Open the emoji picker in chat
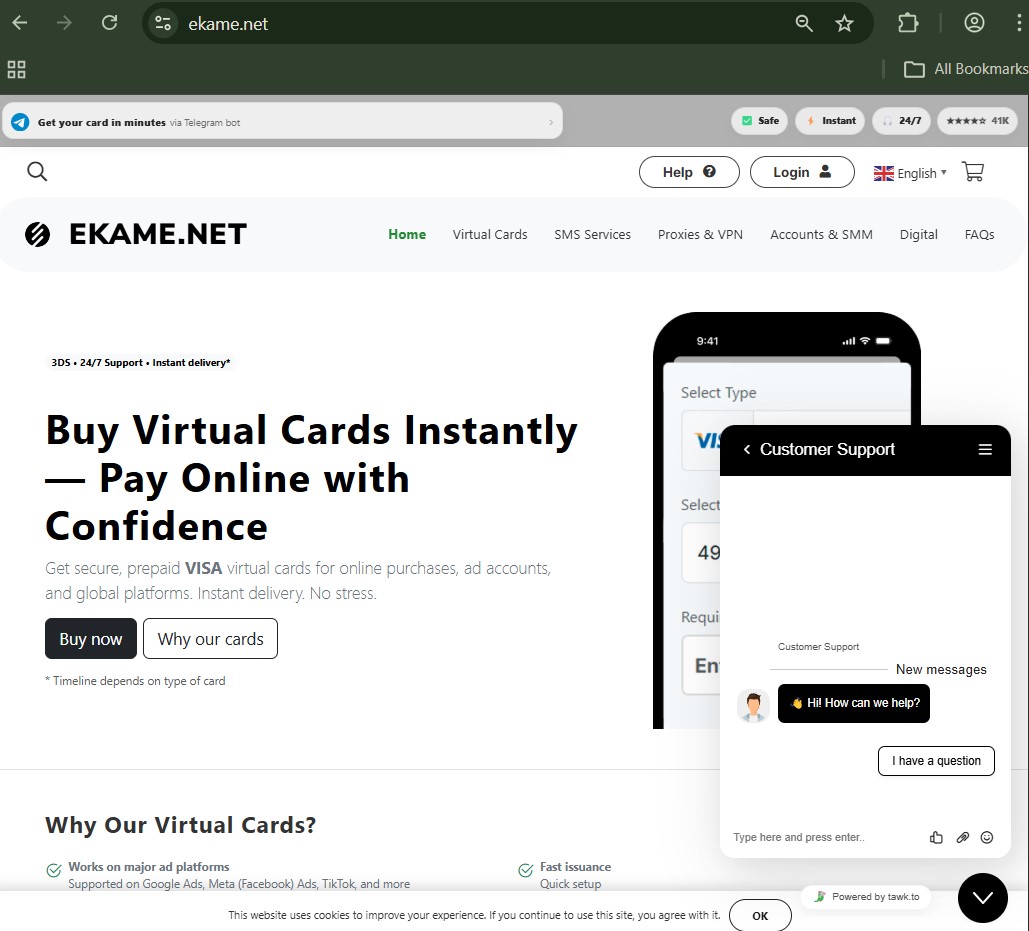The image size is (1029, 931). [x=987, y=837]
